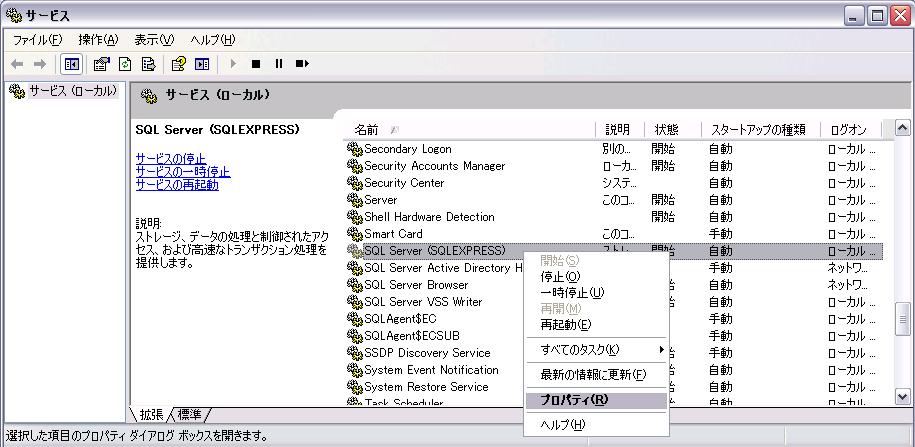Click the gear icon beside SQL Server Browser
The height and width of the screenshot is (447, 915).
(x=355, y=285)
